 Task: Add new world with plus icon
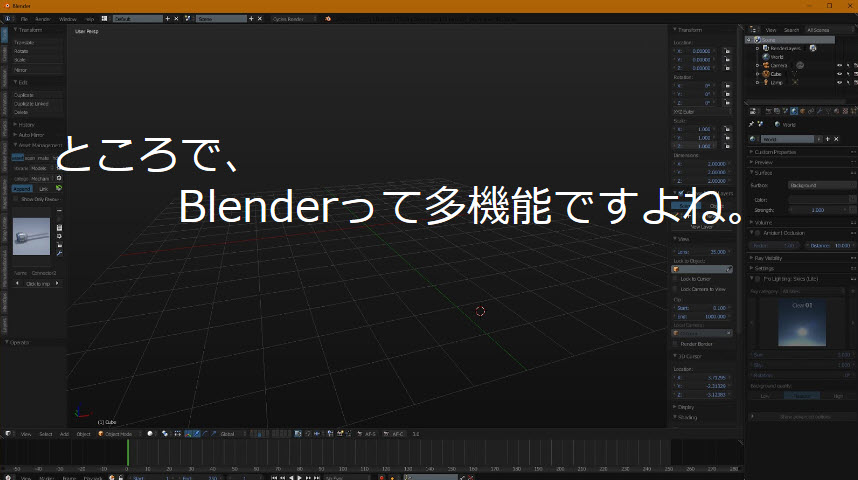coord(827,140)
